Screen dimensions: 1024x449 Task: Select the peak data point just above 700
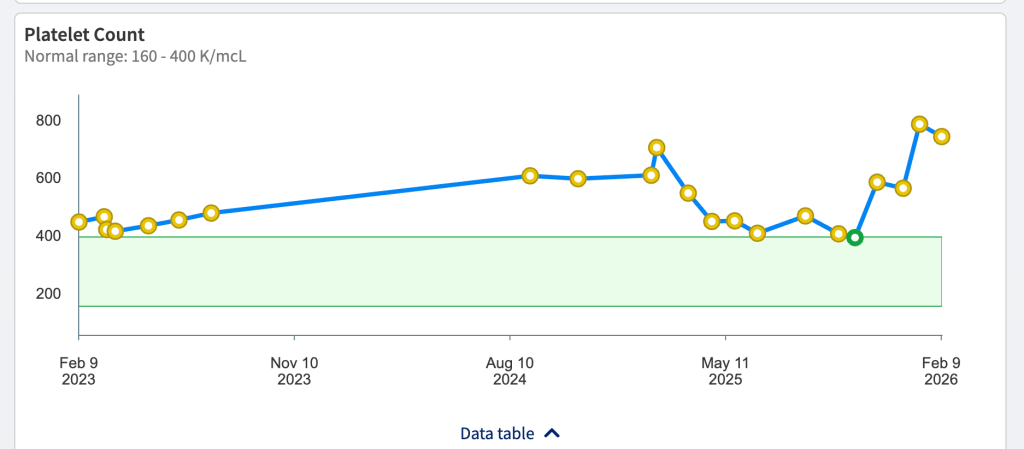coord(657,147)
